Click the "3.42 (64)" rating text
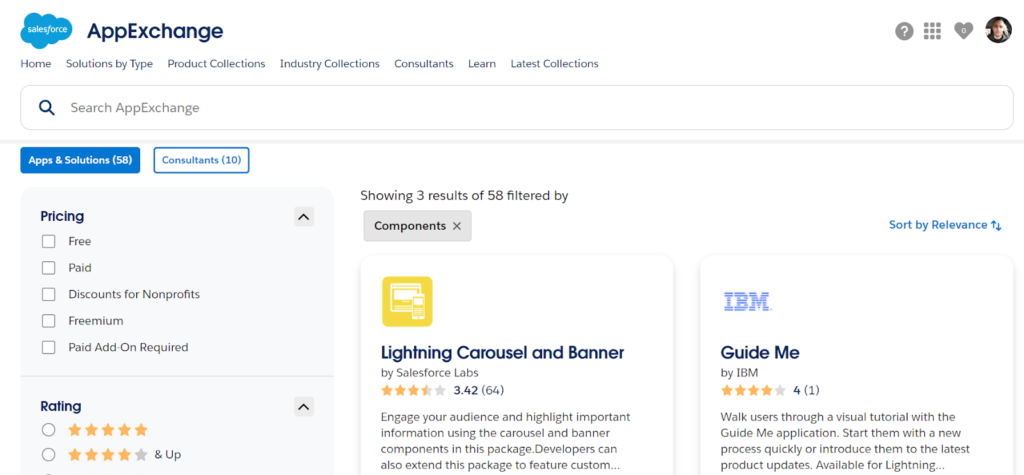This screenshot has width=1024, height=475. click(x=479, y=391)
